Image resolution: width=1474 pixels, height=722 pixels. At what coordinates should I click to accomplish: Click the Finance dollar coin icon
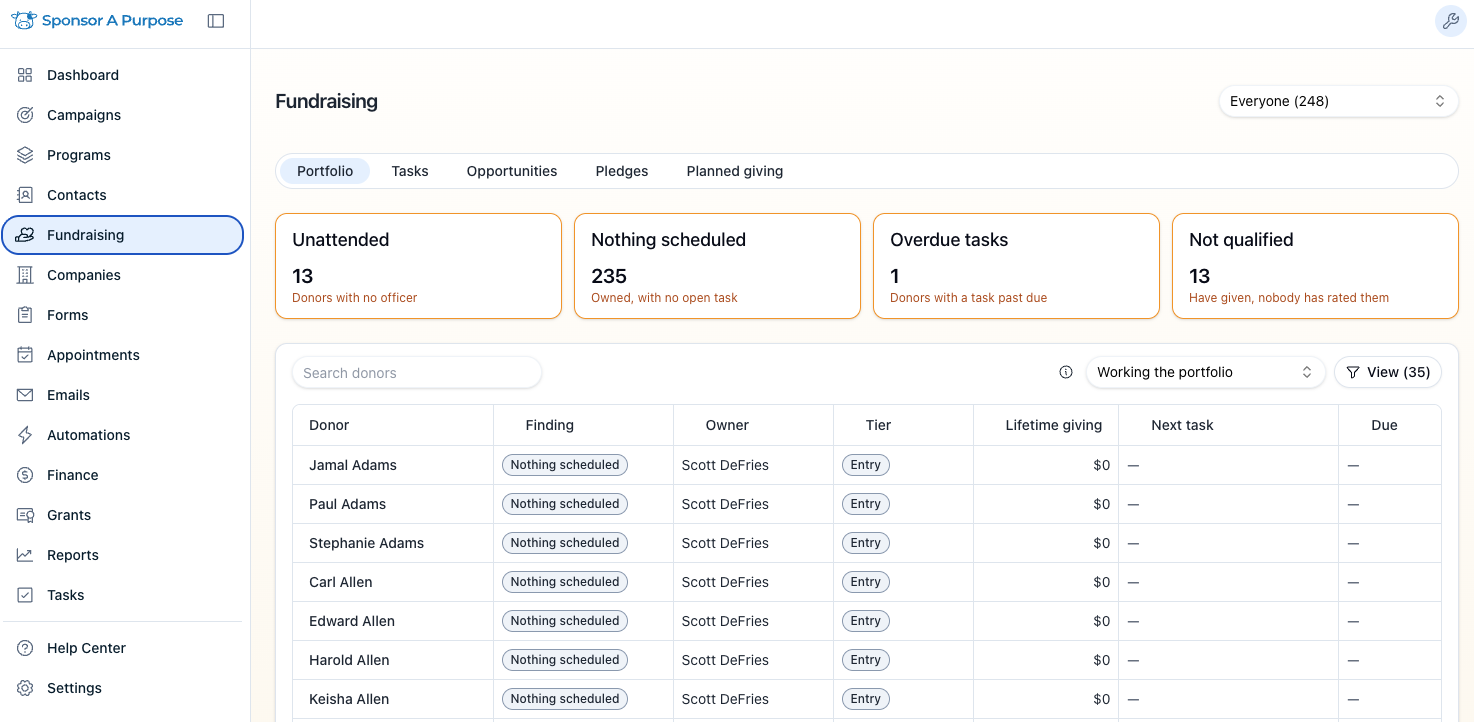[25, 475]
